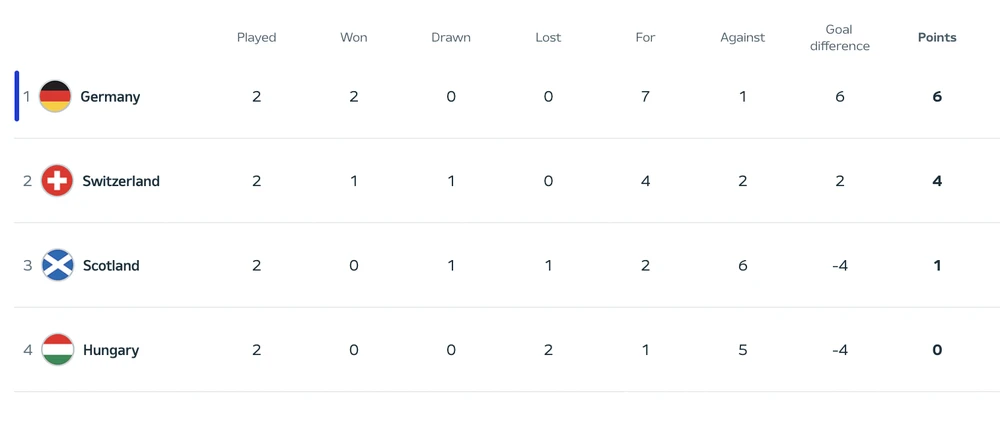Click Switzerland's points value of 4
Image resolution: width=1000 pixels, height=425 pixels.
pyautogui.click(x=937, y=181)
